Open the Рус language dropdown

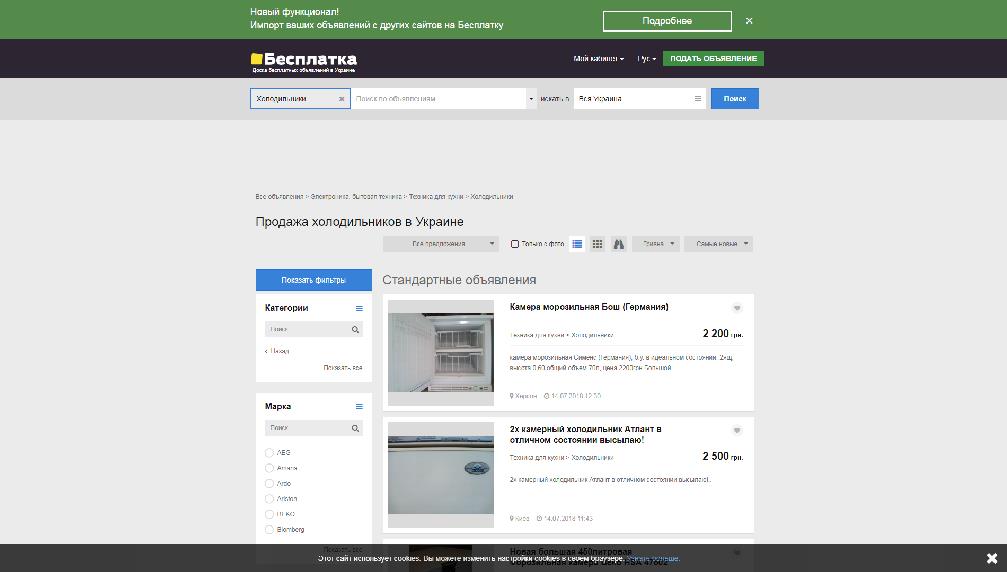pos(647,58)
